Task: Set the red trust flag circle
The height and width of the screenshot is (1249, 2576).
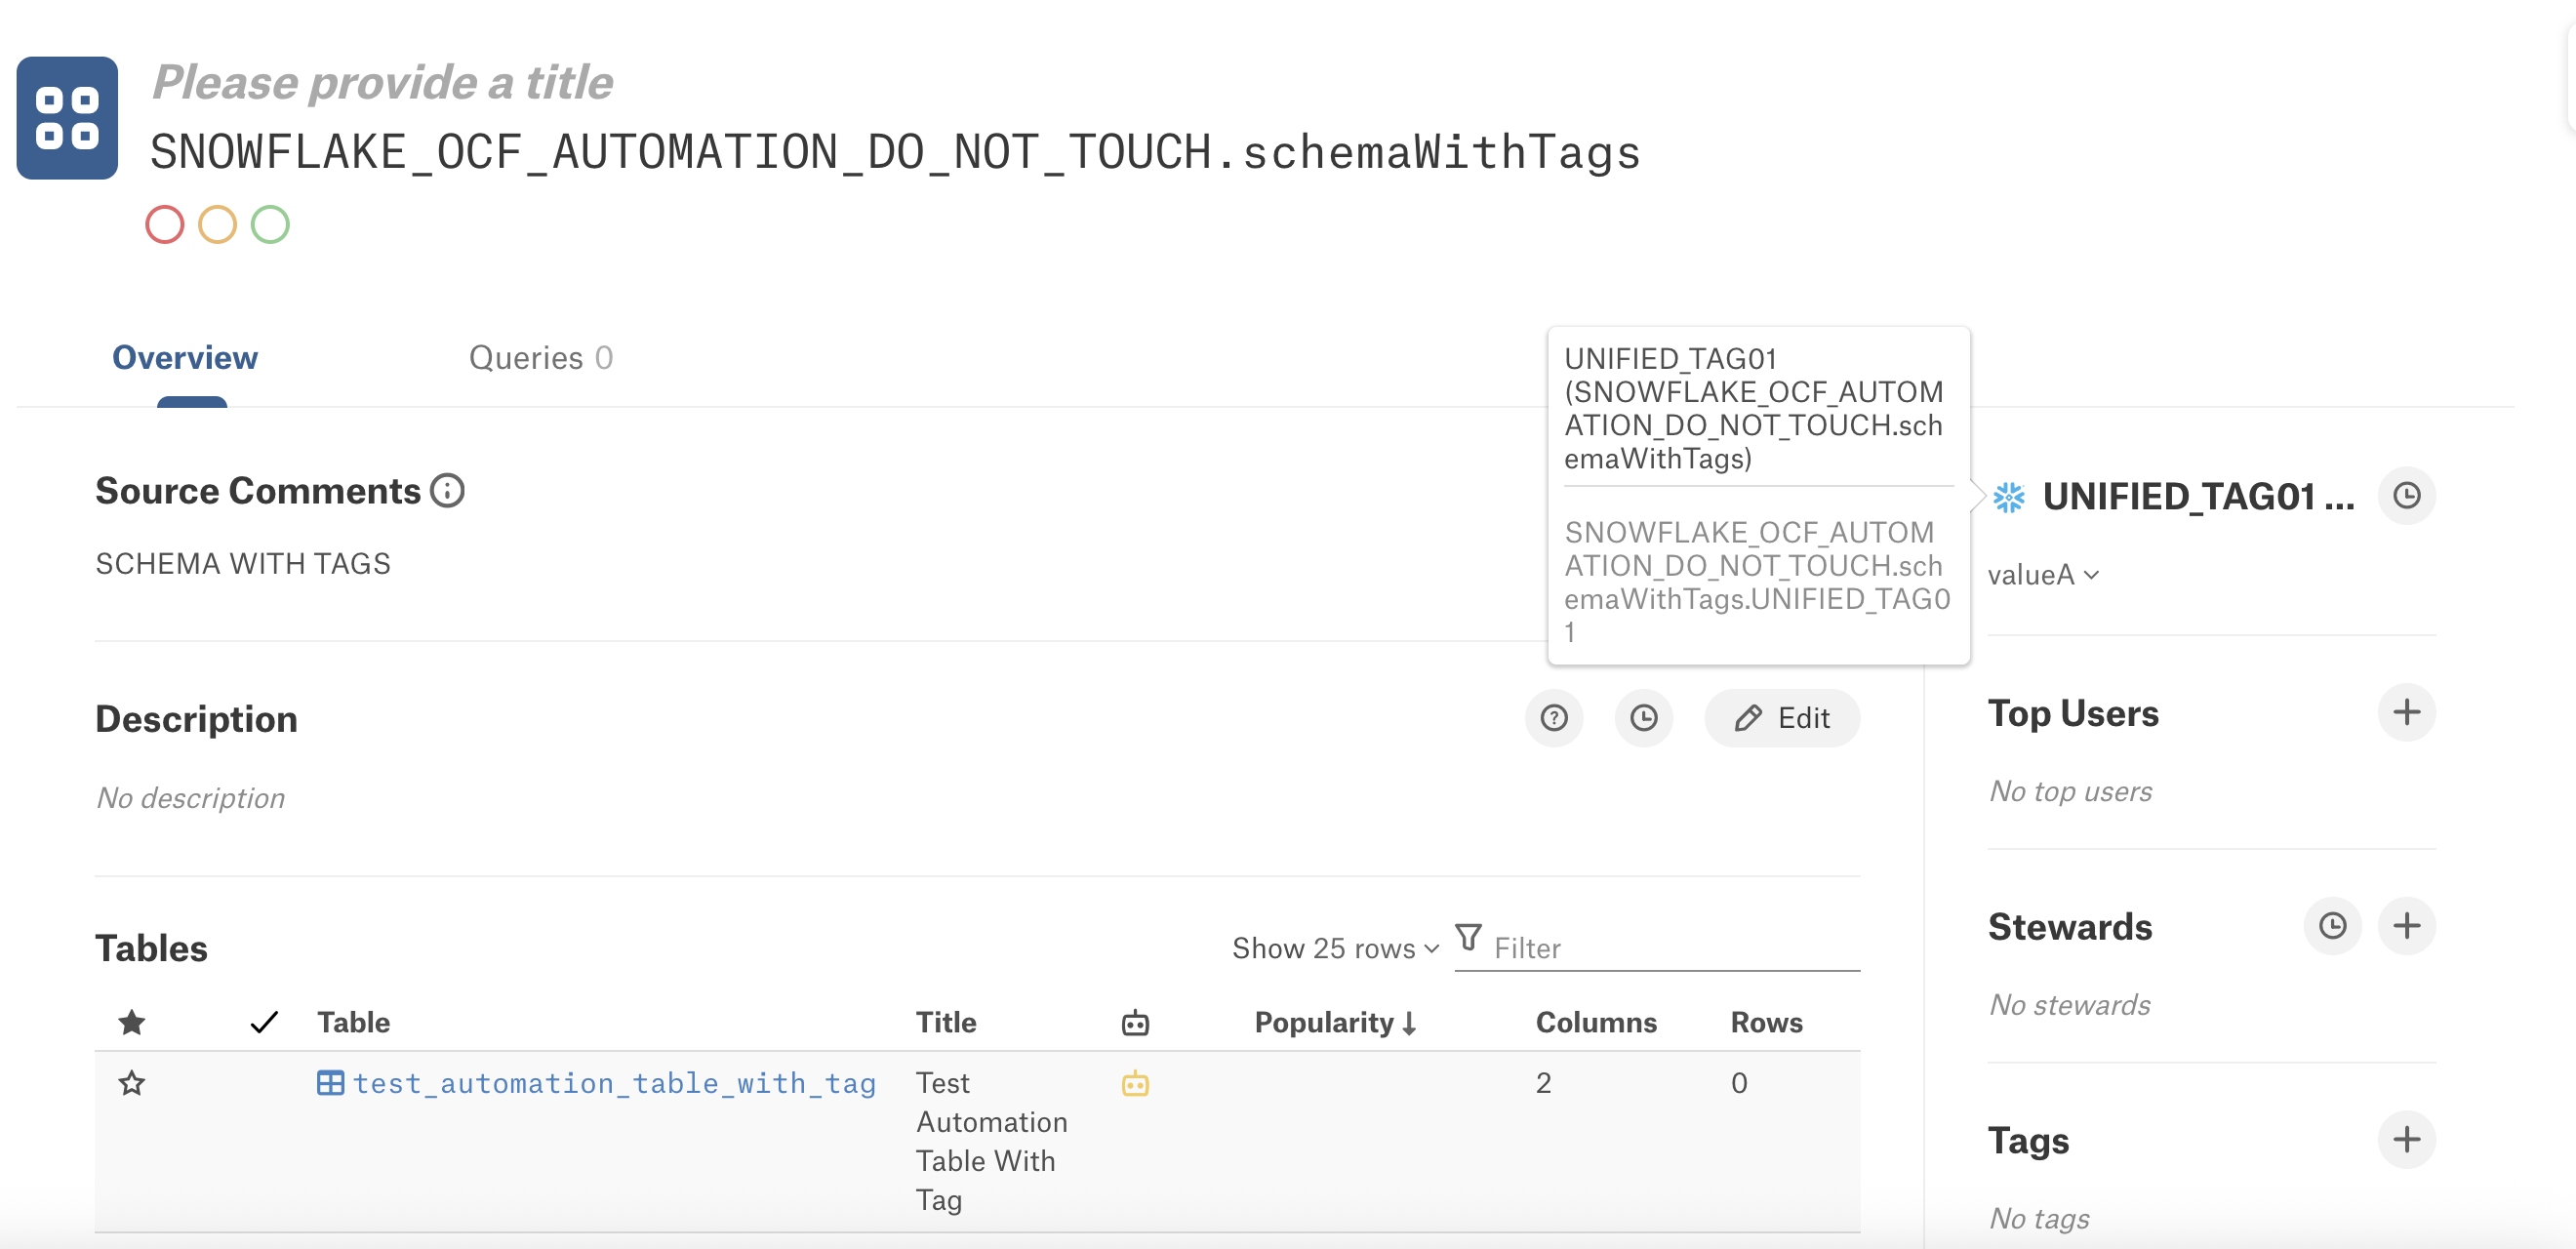Action: click(165, 224)
